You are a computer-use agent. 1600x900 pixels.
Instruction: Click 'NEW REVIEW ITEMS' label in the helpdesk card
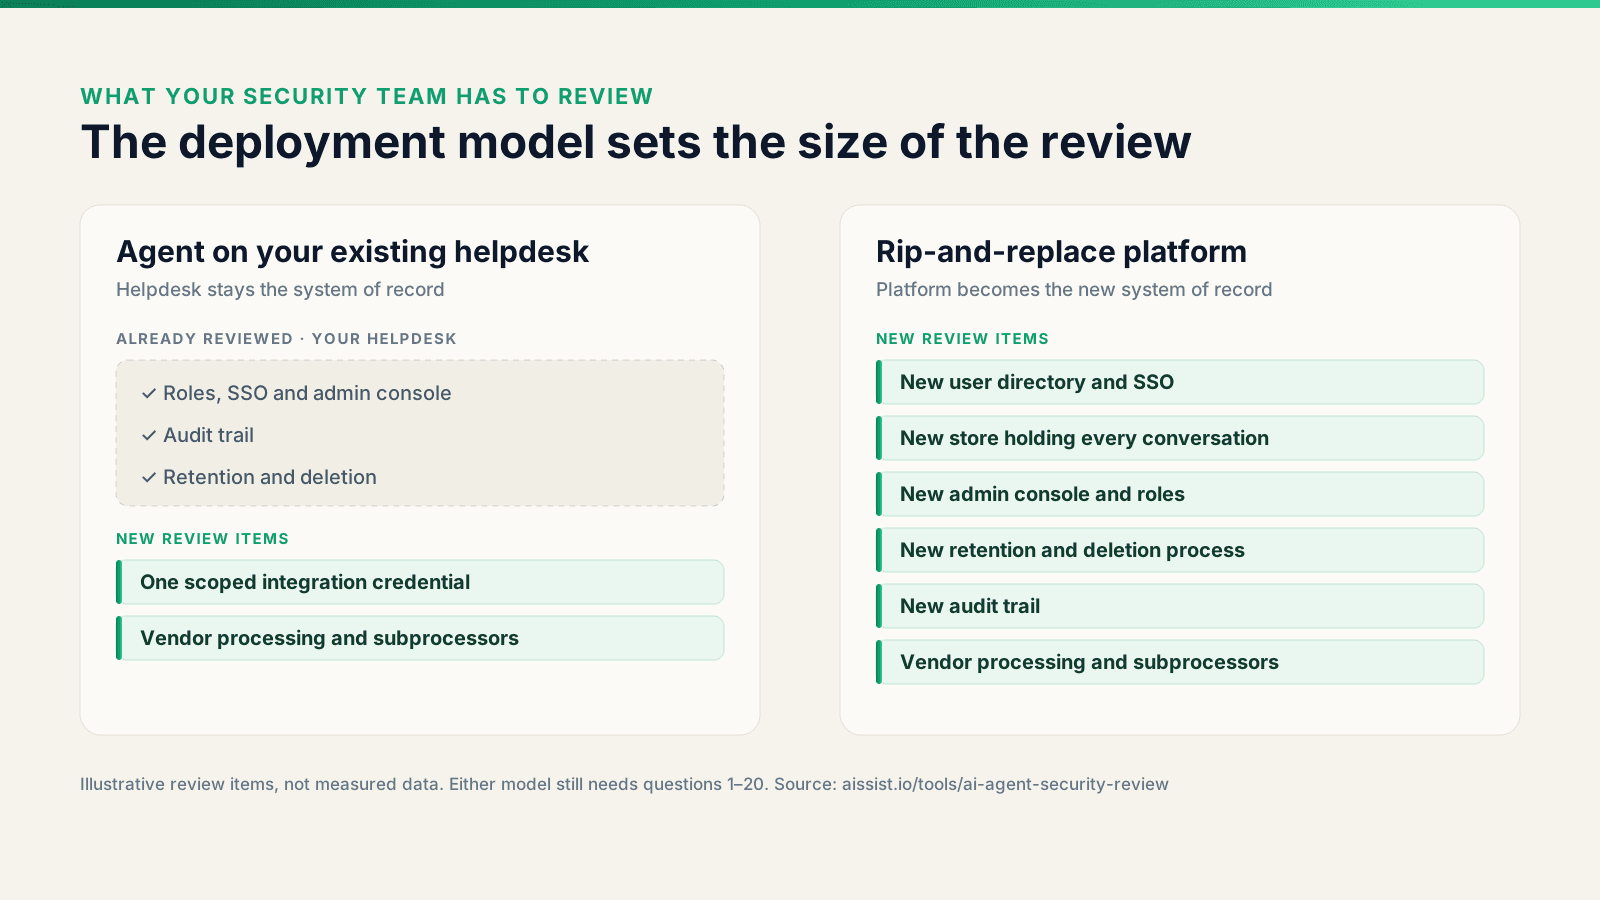coord(202,539)
